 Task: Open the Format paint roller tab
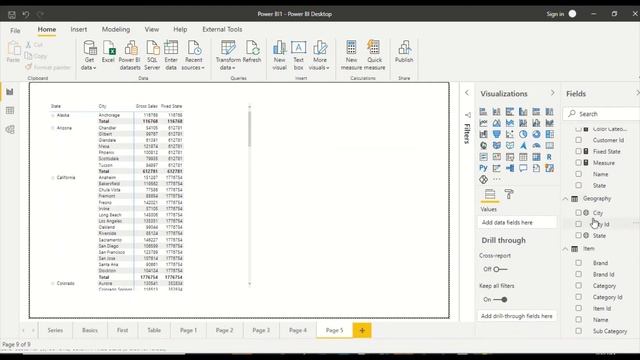[x=509, y=194]
